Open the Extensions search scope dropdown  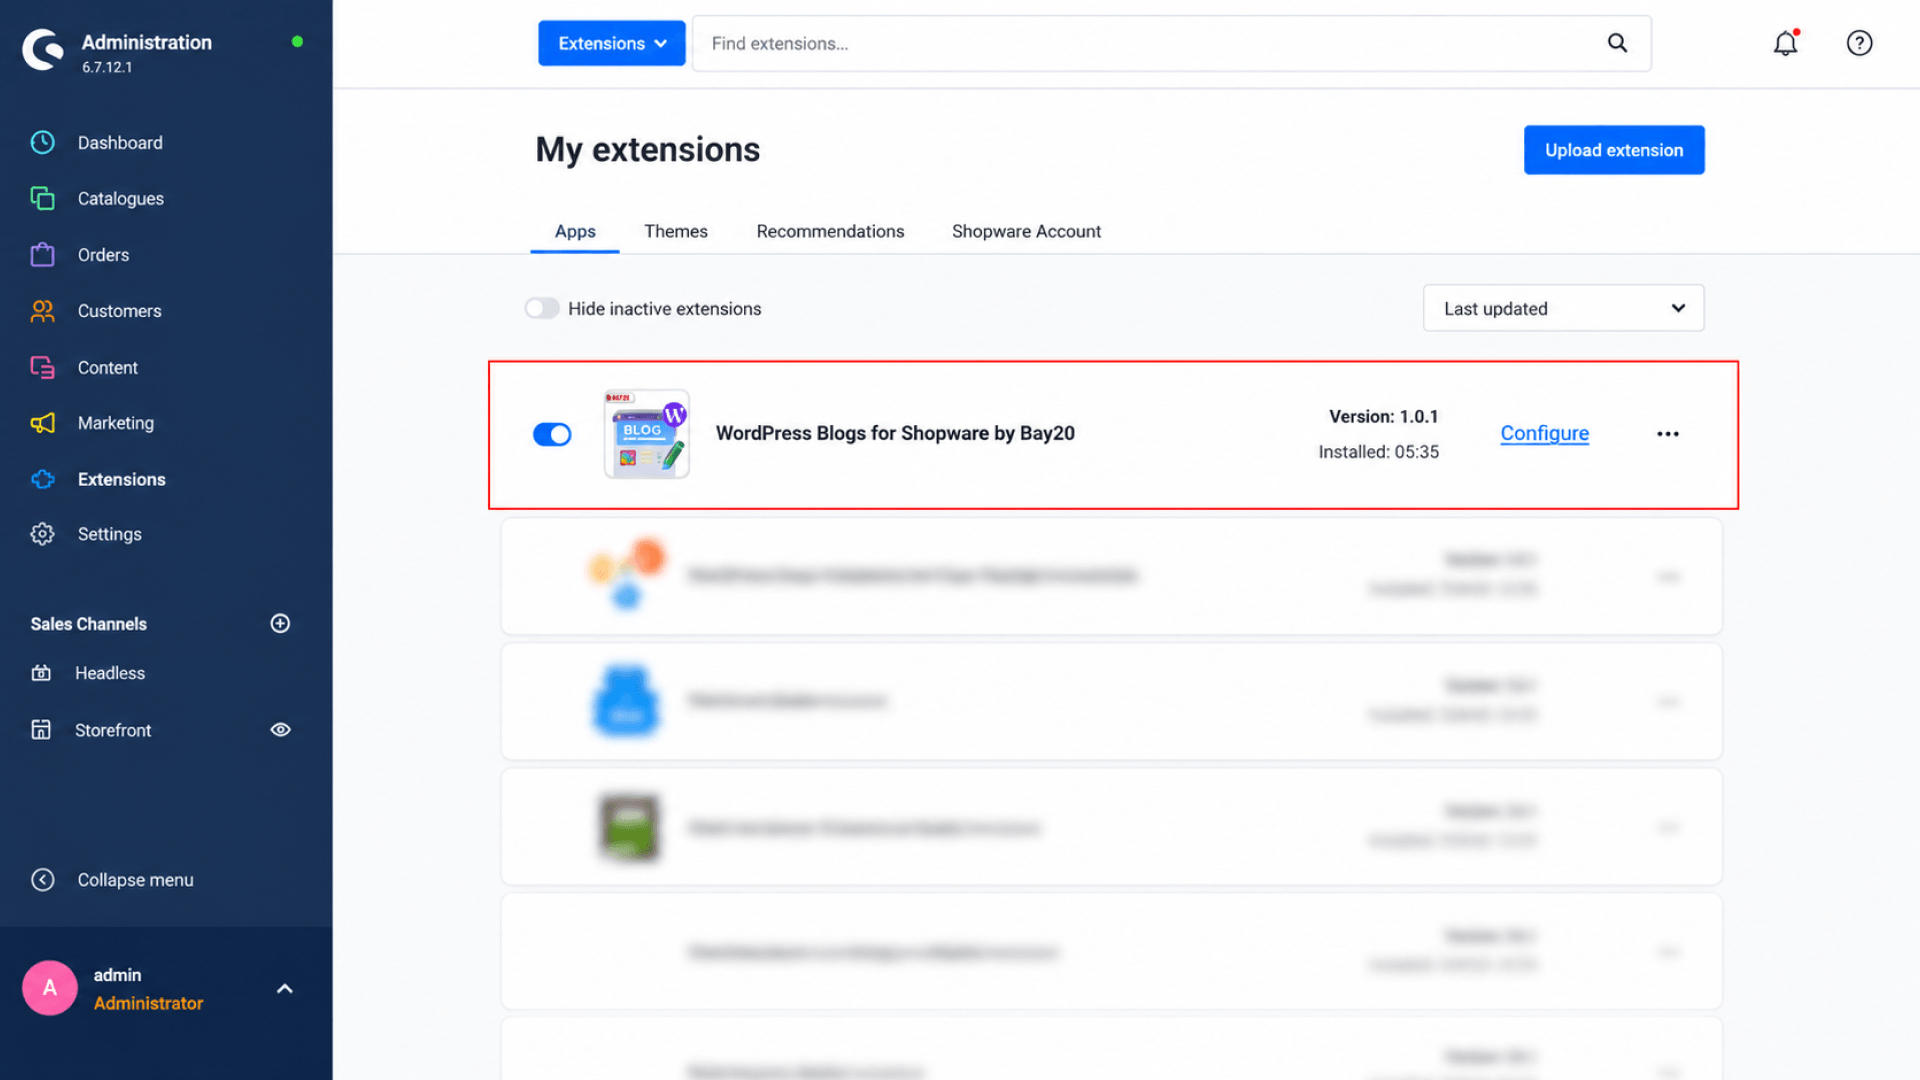(x=612, y=43)
